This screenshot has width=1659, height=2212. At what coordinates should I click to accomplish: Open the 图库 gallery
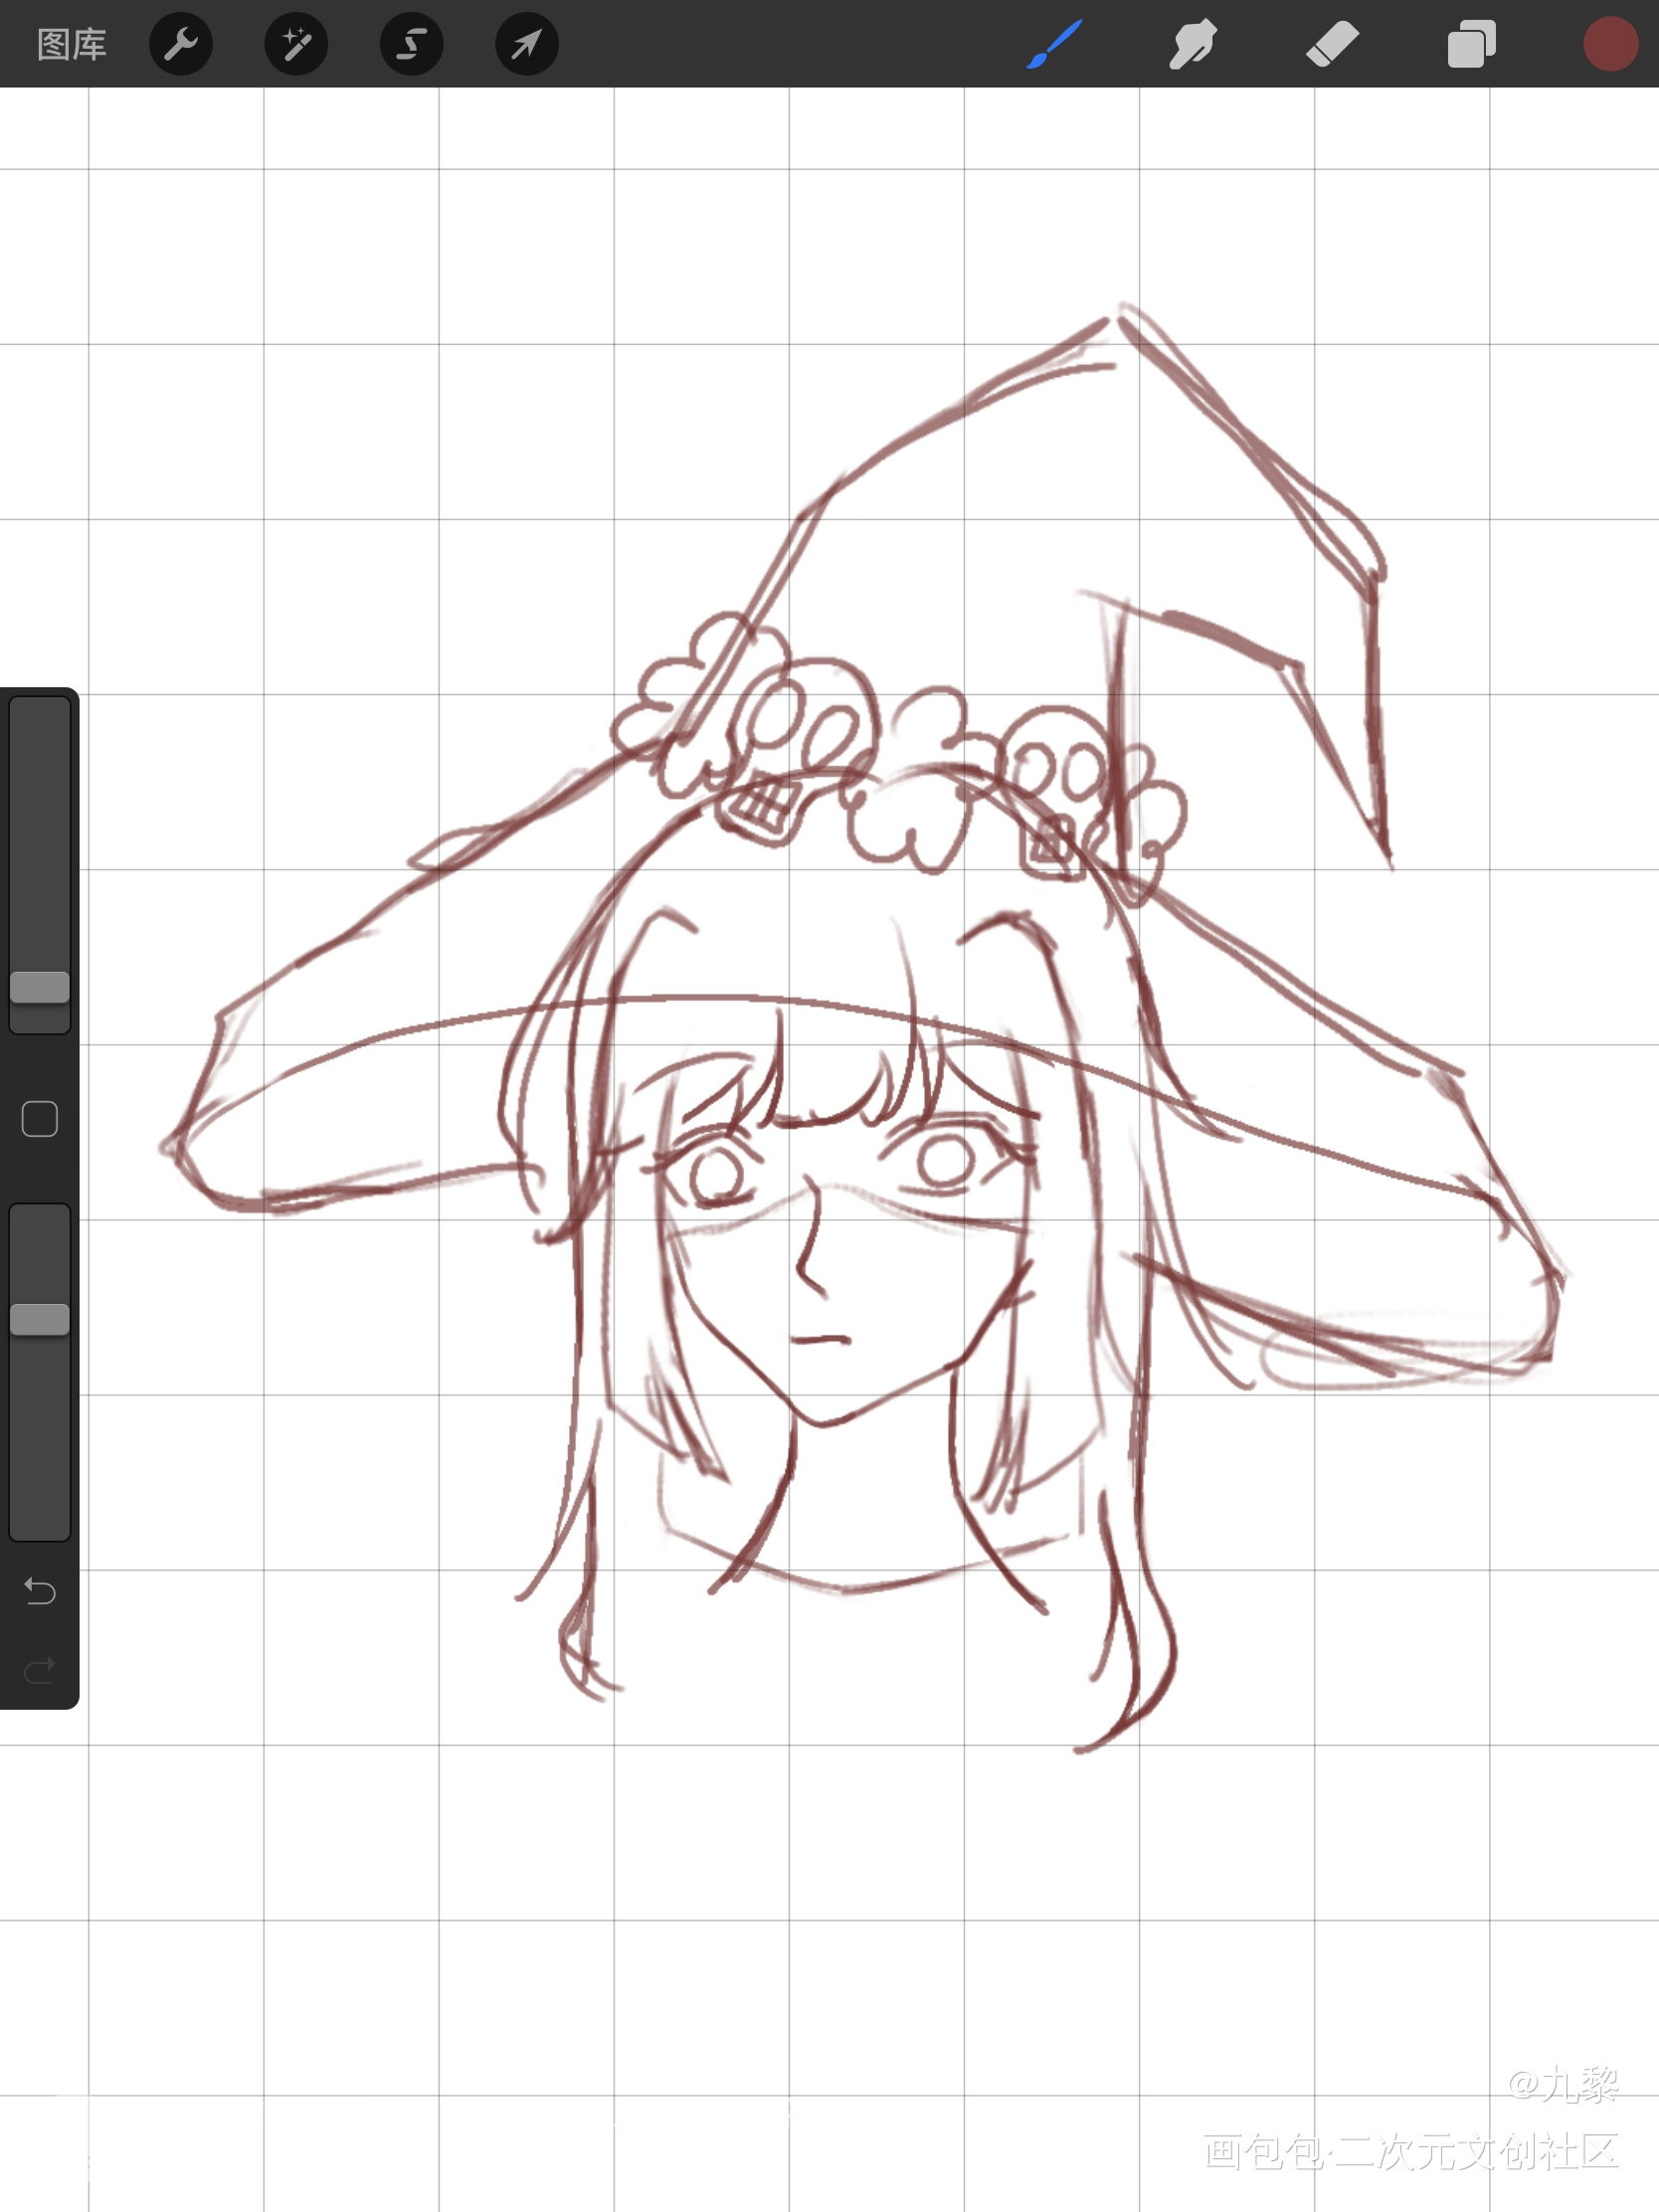click(x=71, y=45)
